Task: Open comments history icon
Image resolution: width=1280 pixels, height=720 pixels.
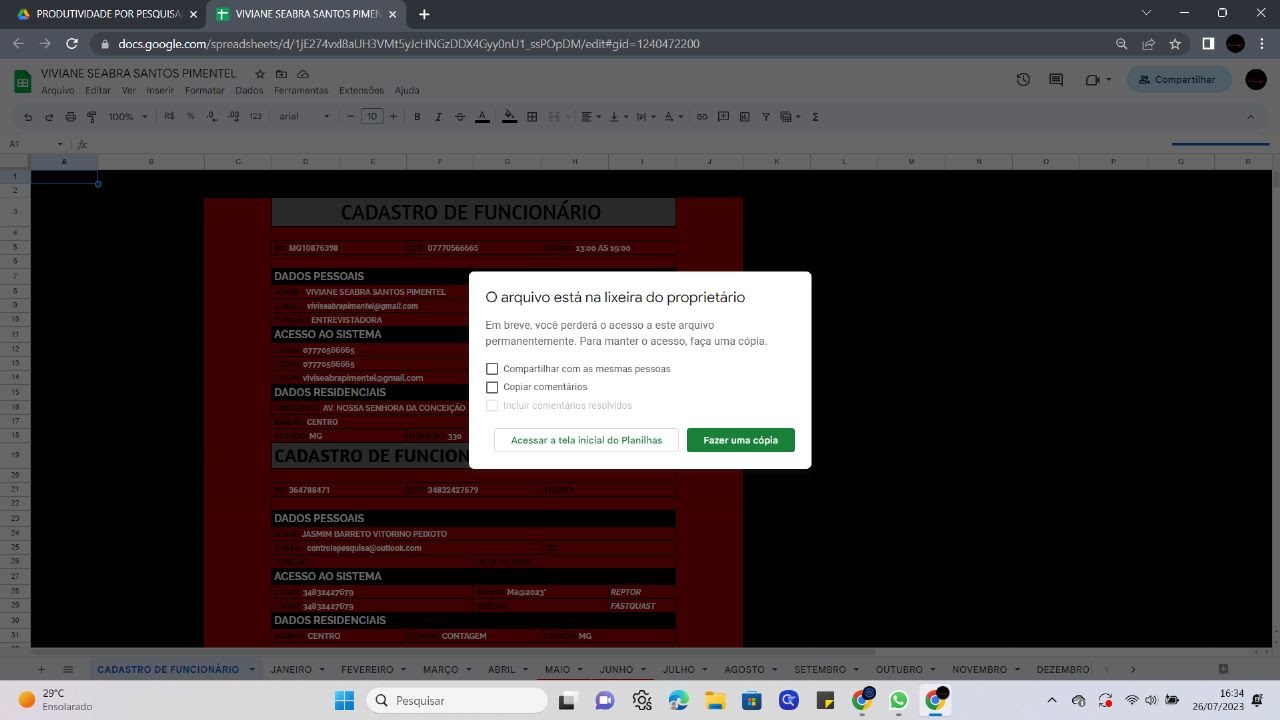Action: tap(1056, 80)
